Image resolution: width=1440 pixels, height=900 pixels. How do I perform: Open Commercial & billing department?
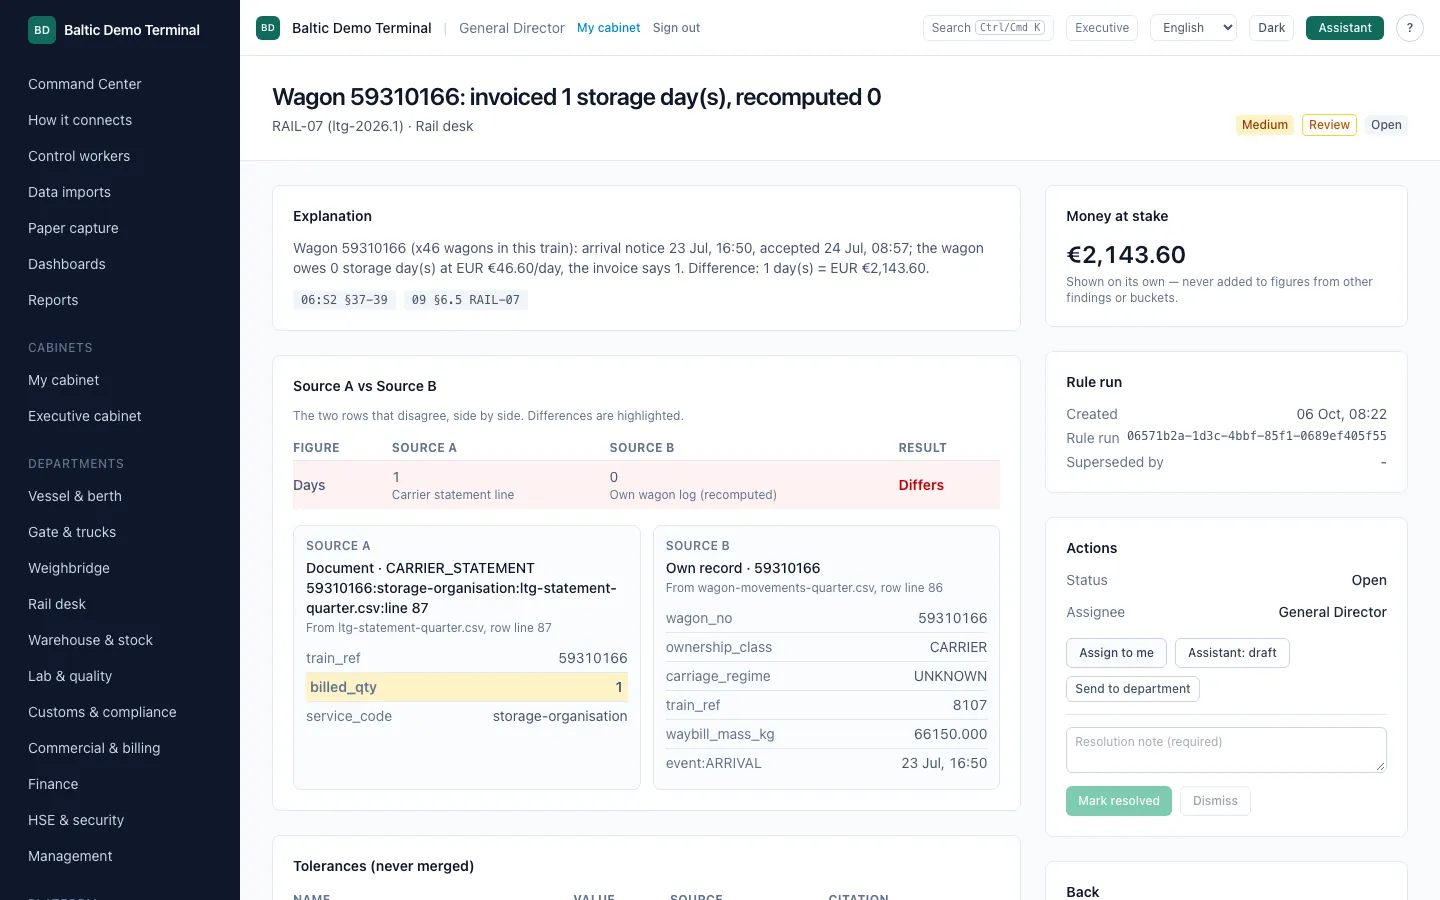[x=94, y=748]
